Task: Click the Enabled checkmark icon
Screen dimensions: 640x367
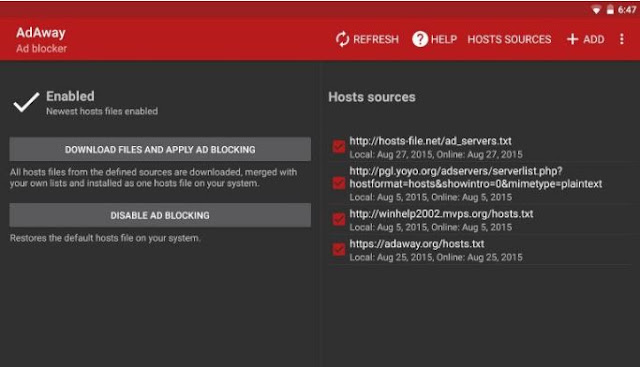Action: coord(26,102)
